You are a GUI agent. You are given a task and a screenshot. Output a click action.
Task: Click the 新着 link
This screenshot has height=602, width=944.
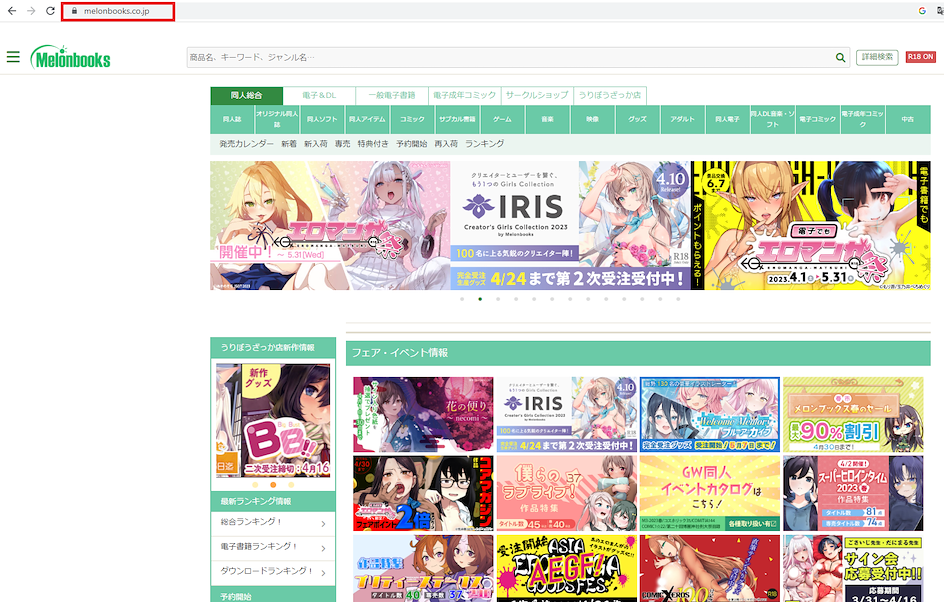(289, 144)
